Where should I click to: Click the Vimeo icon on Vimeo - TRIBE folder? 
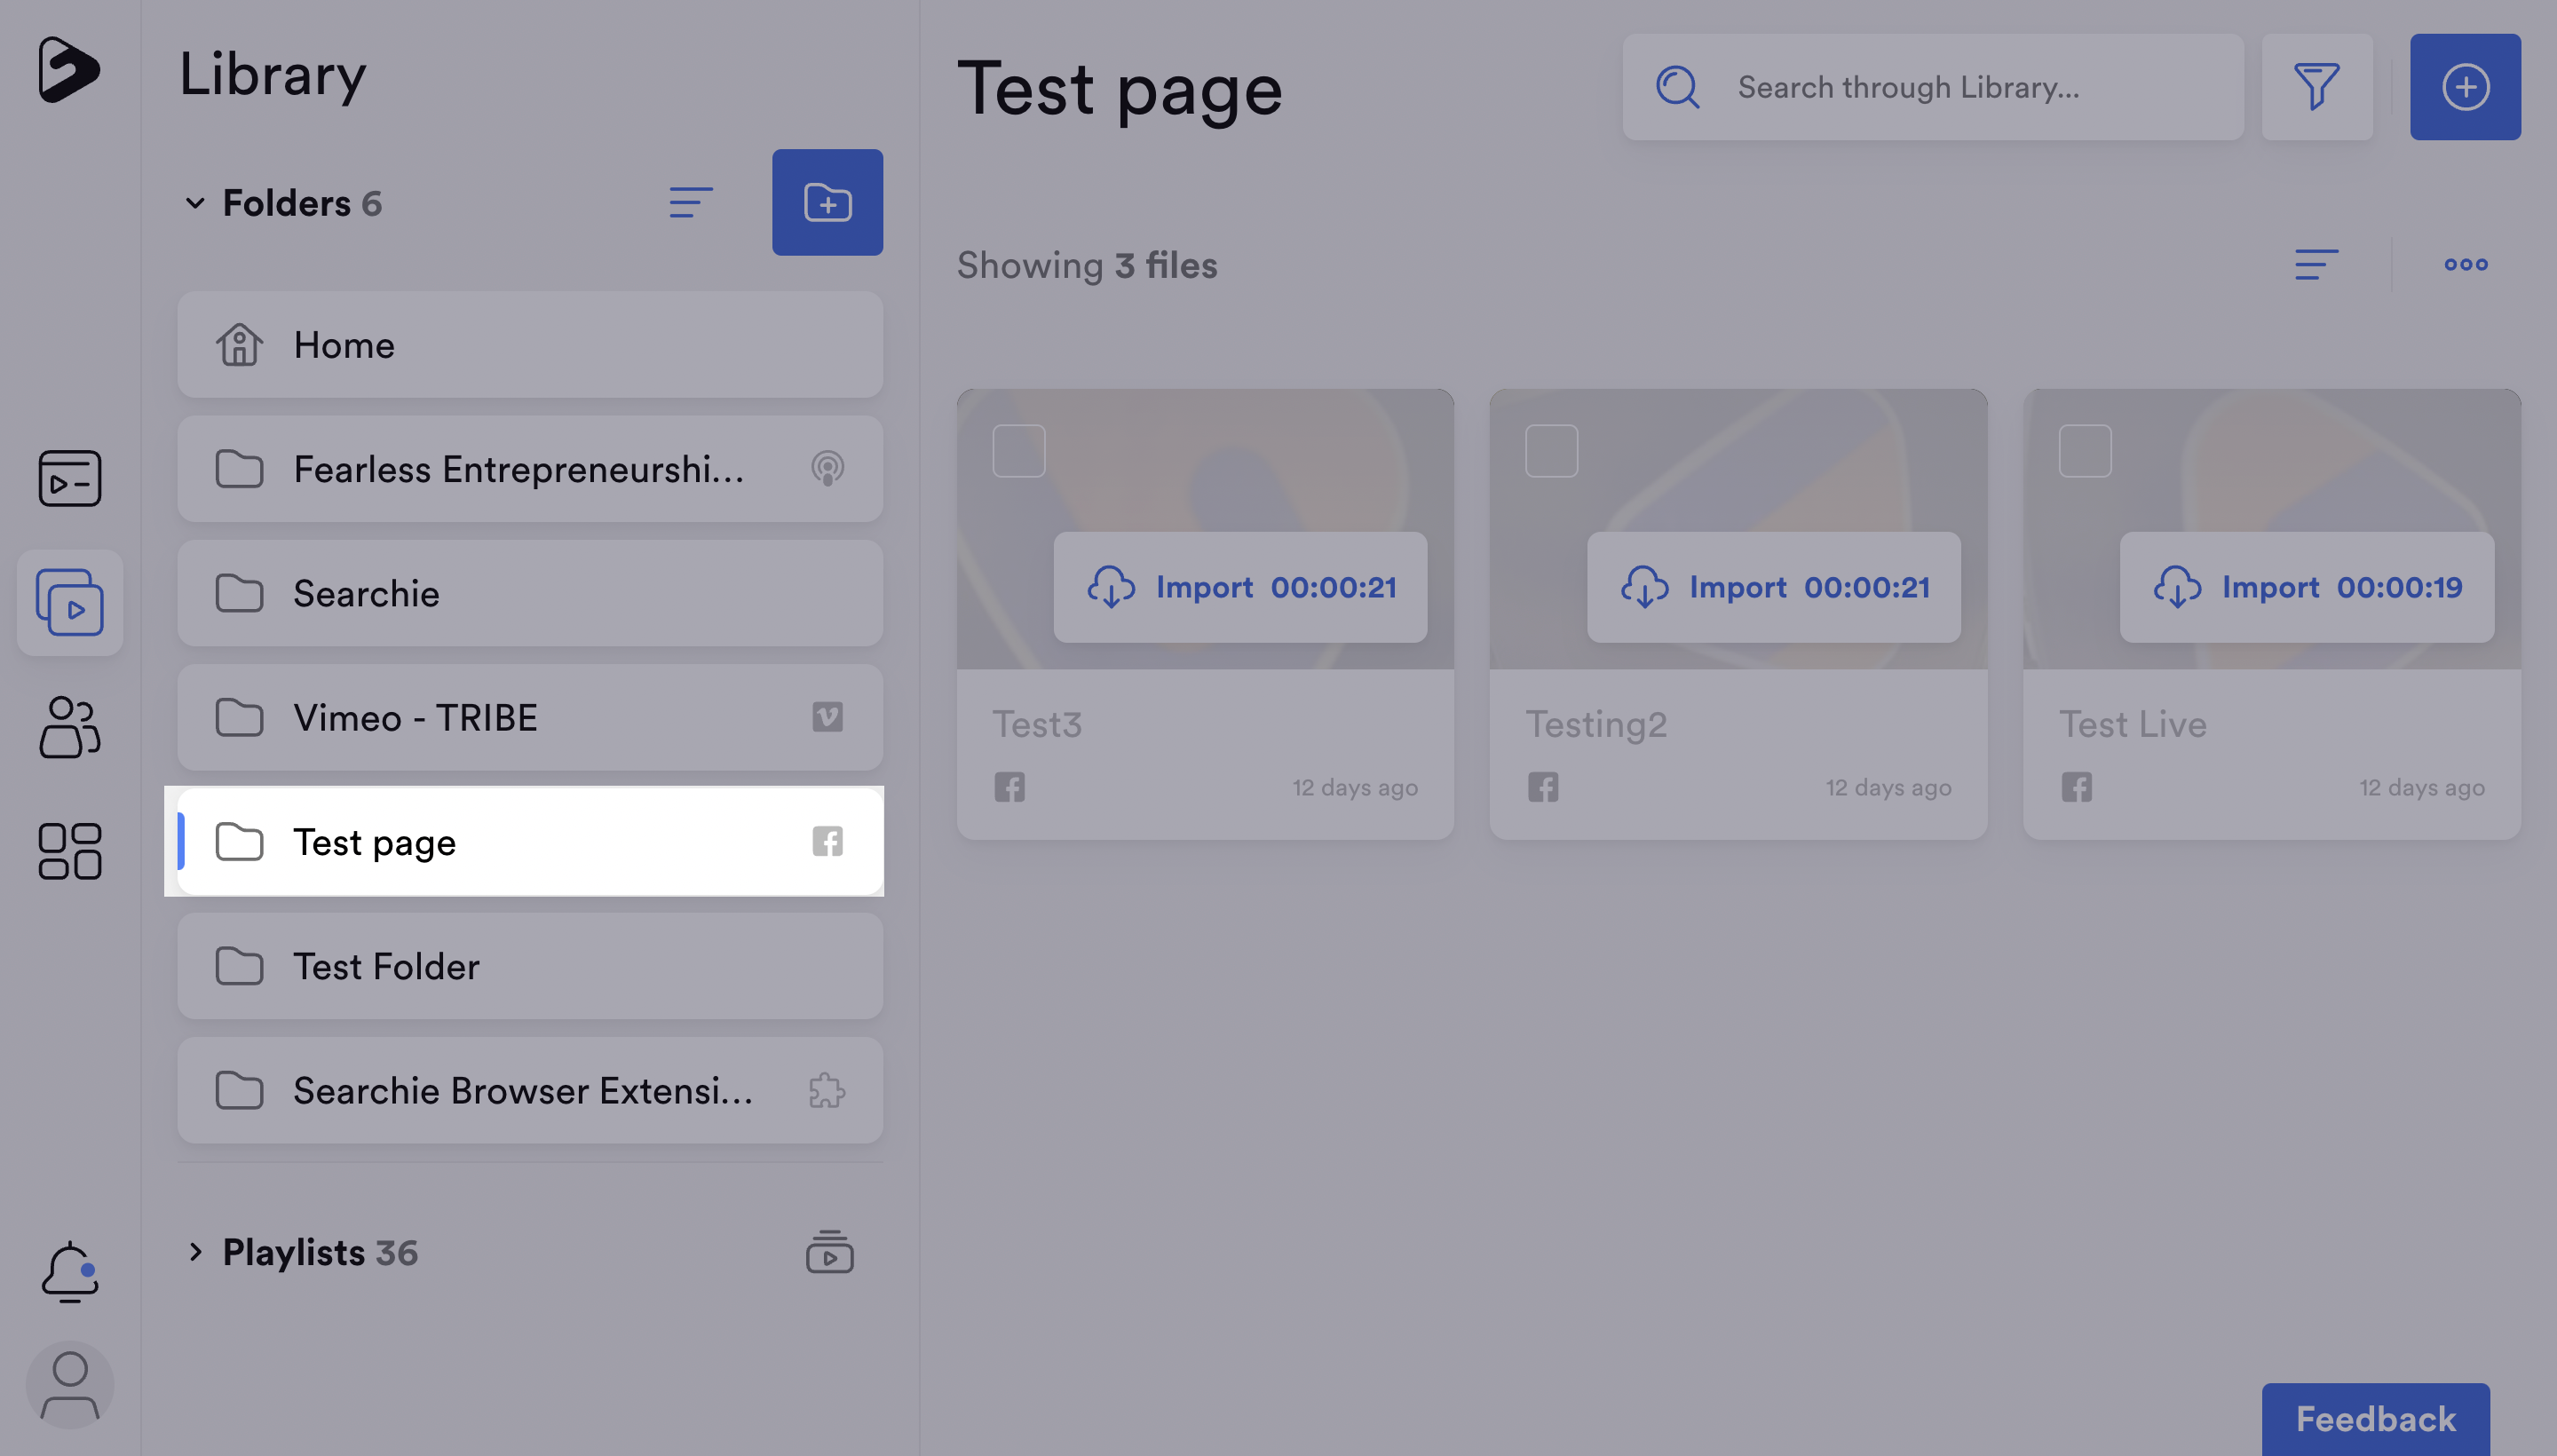[x=827, y=717]
